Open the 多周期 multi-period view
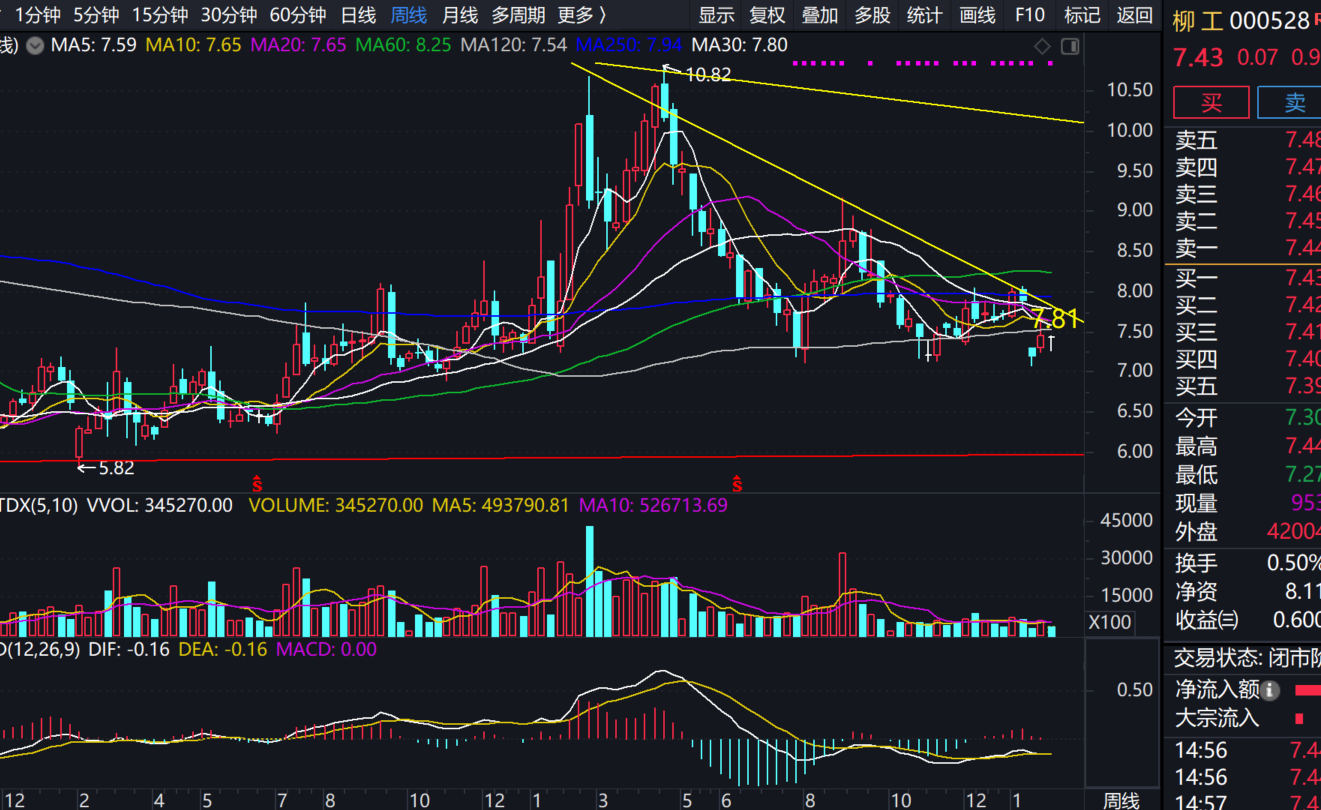The width and height of the screenshot is (1321, 810). pos(518,15)
